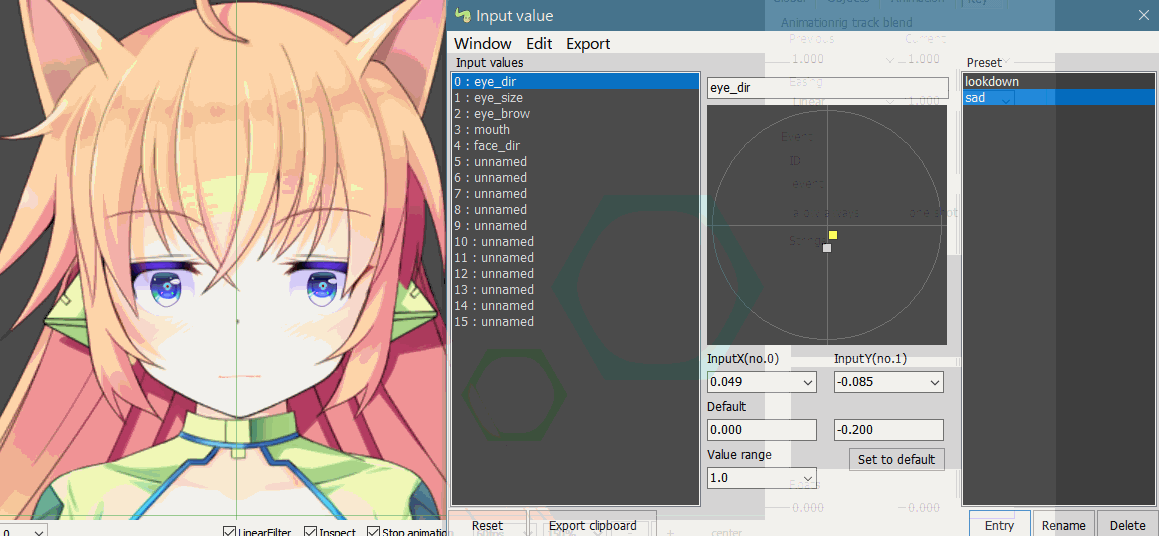This screenshot has height=536, width=1159.
Task: Toggle the LinearFilter checkbox
Action: click(230, 532)
